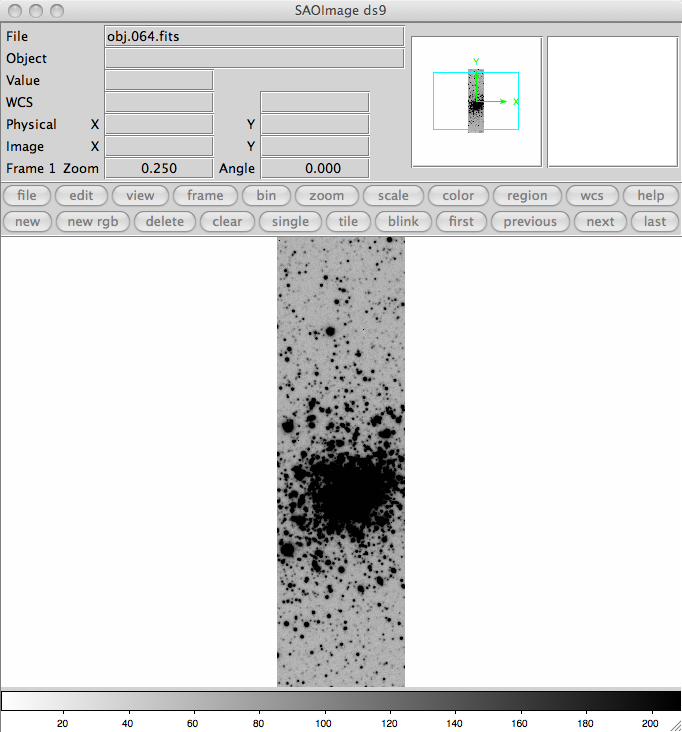
Task: Click the empty Object field
Action: [x=254, y=58]
